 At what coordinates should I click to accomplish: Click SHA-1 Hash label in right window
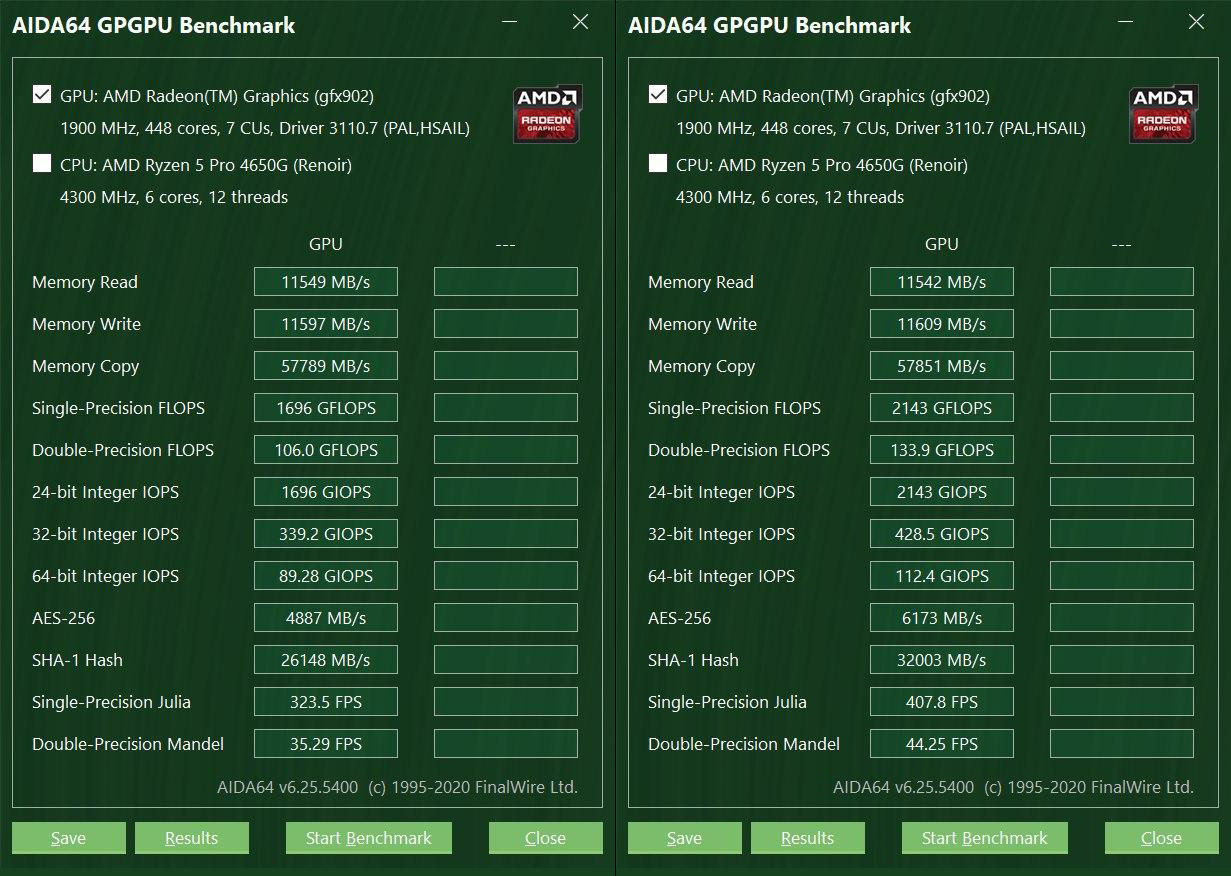pos(693,660)
